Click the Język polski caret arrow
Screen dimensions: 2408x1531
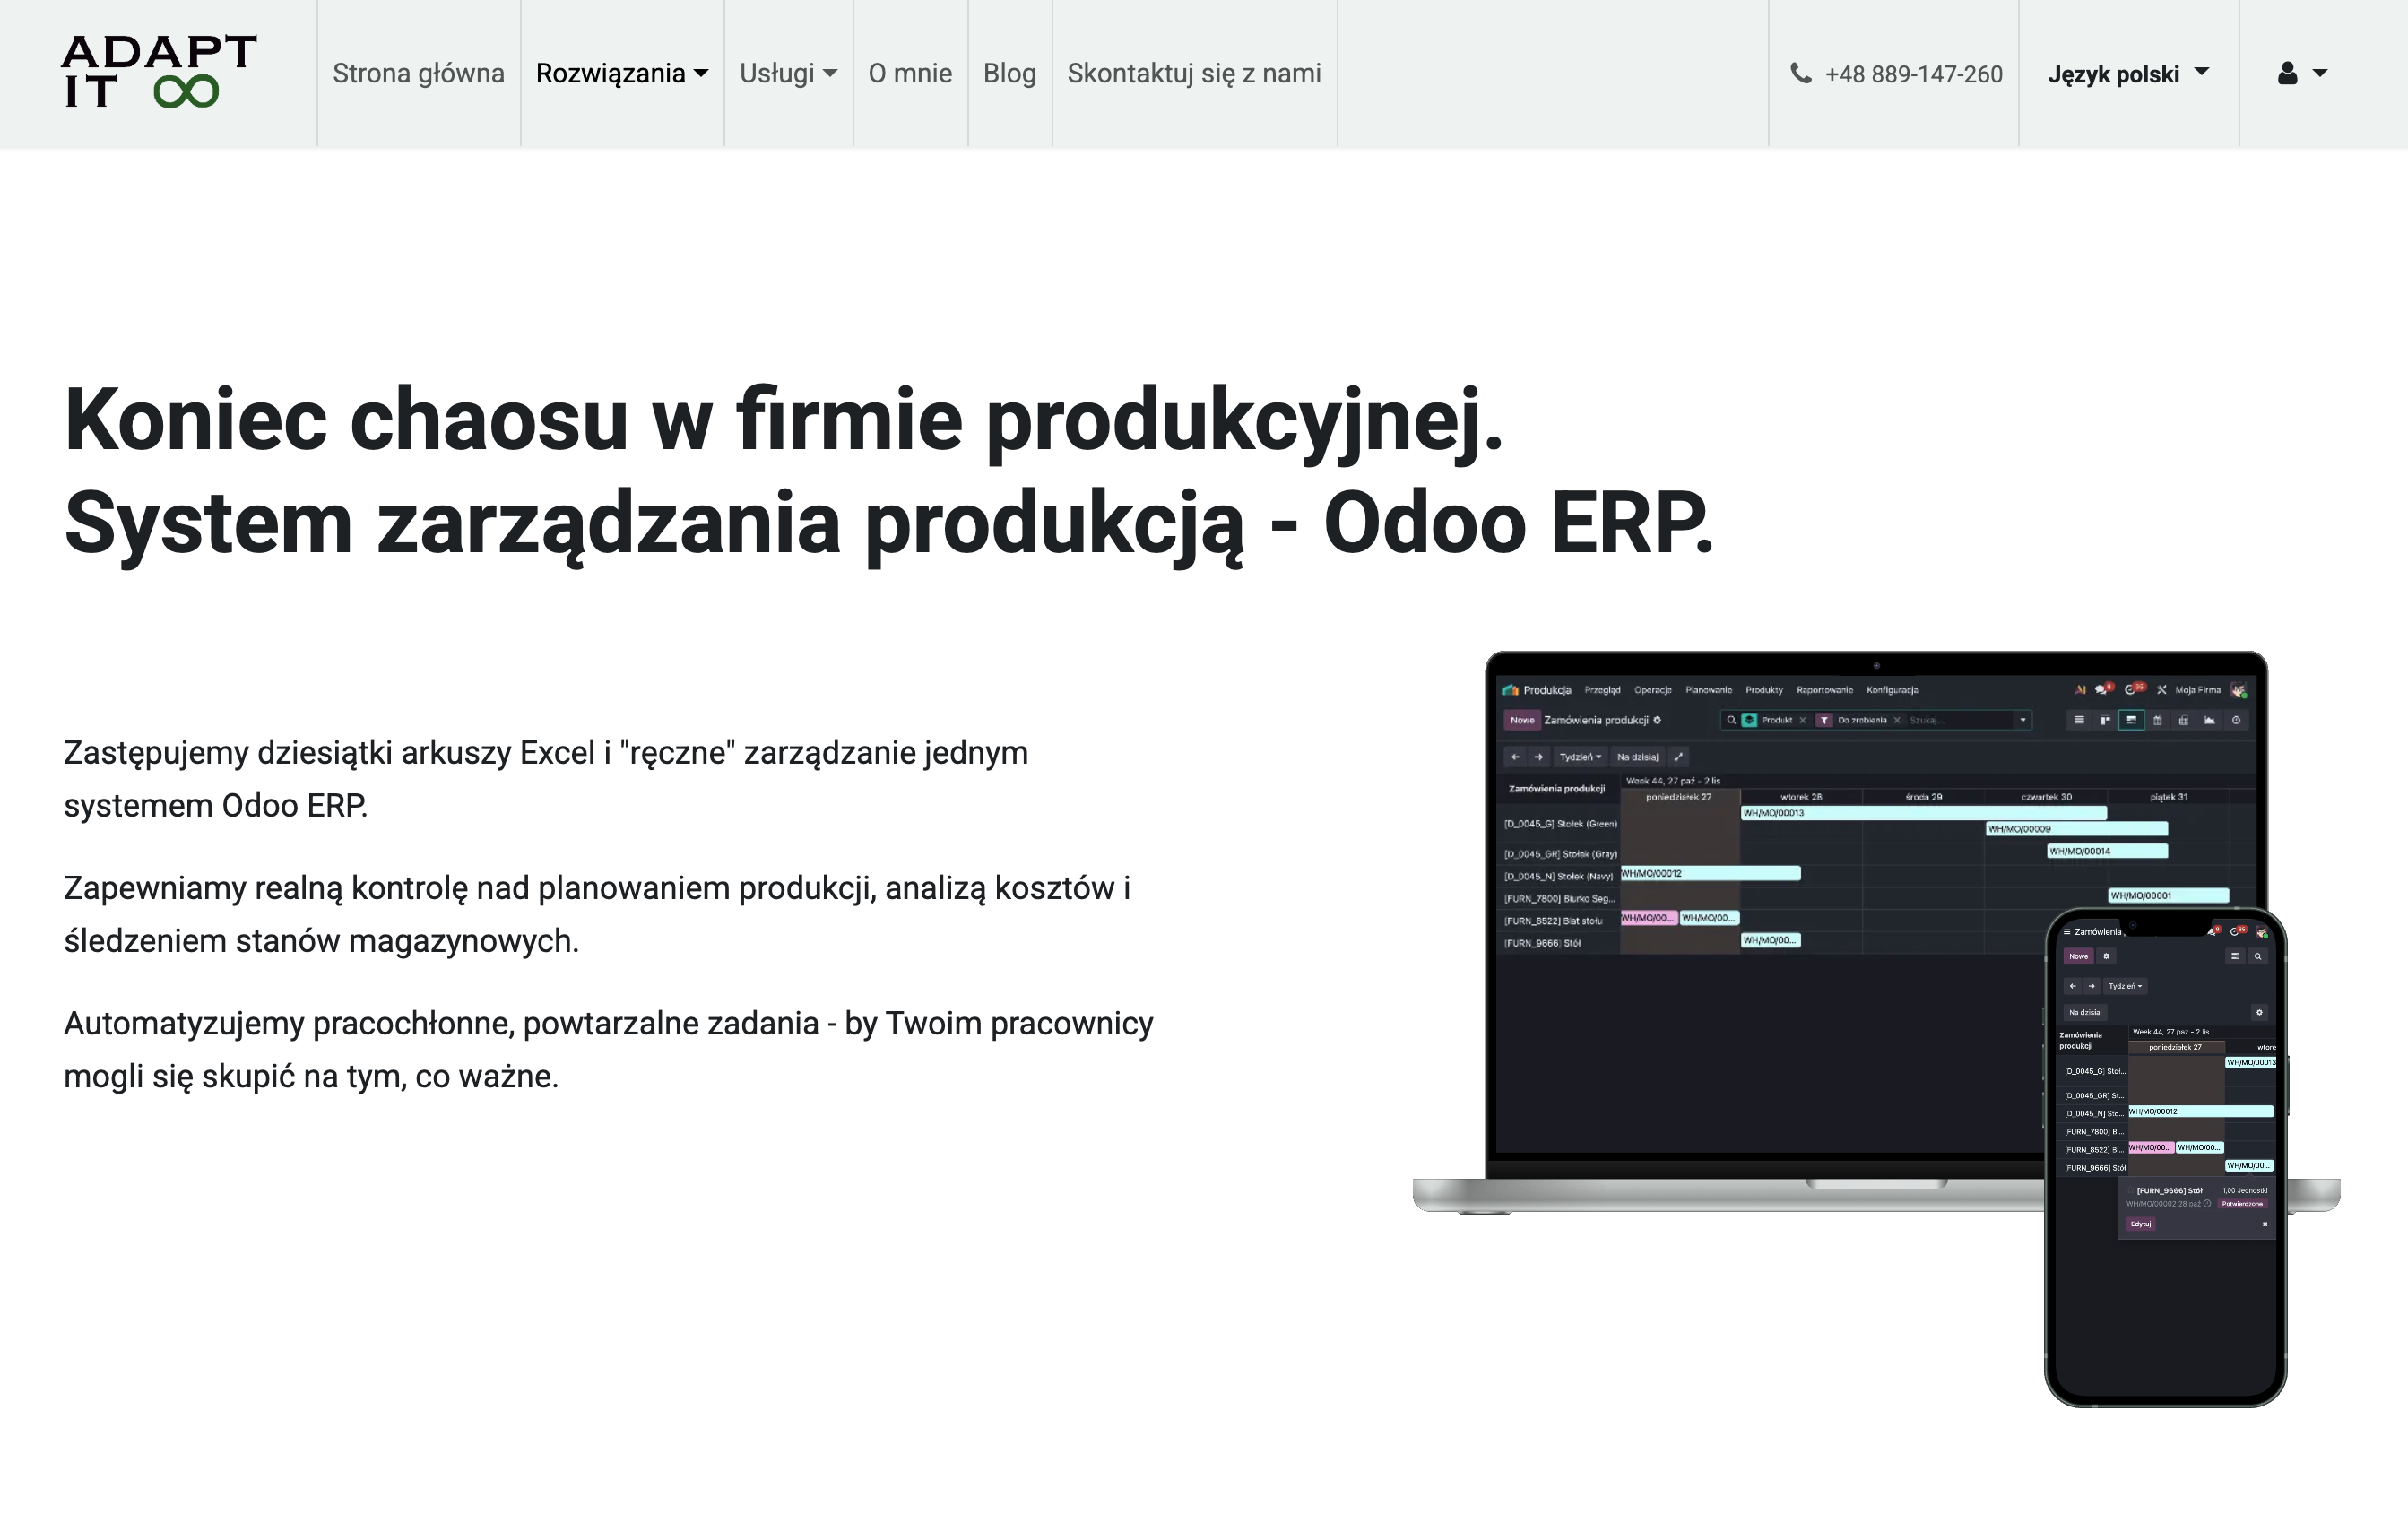[x=2201, y=72]
